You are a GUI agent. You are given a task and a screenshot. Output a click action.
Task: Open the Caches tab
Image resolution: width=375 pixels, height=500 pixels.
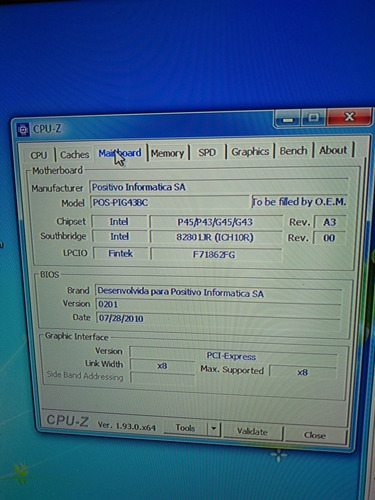[x=75, y=155]
